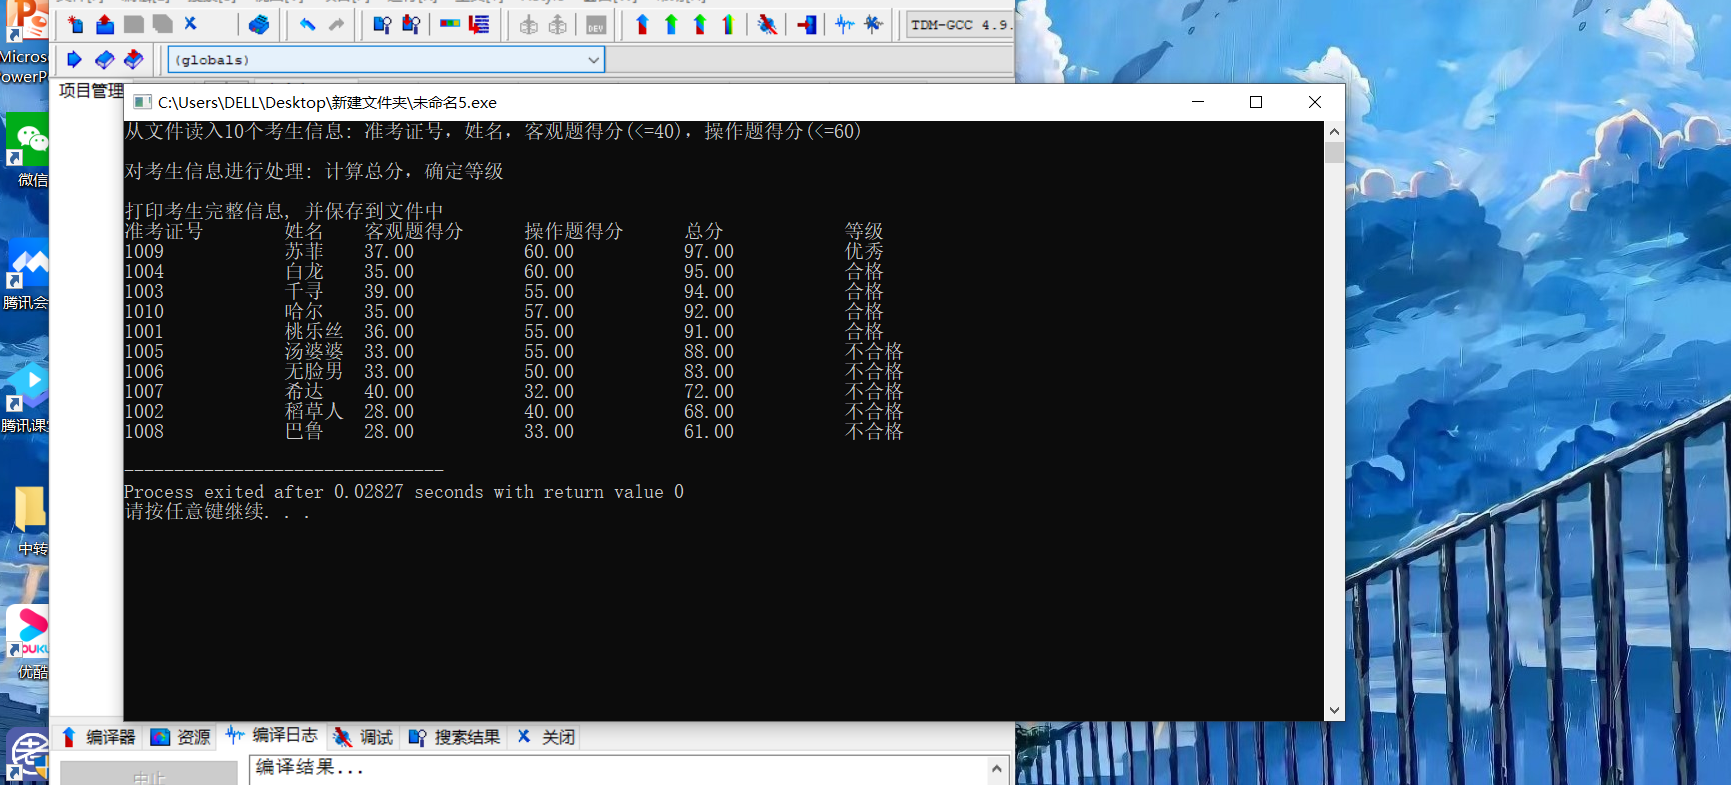The image size is (1731, 785).
Task: Click total score 97.00 in console
Action: tap(709, 251)
